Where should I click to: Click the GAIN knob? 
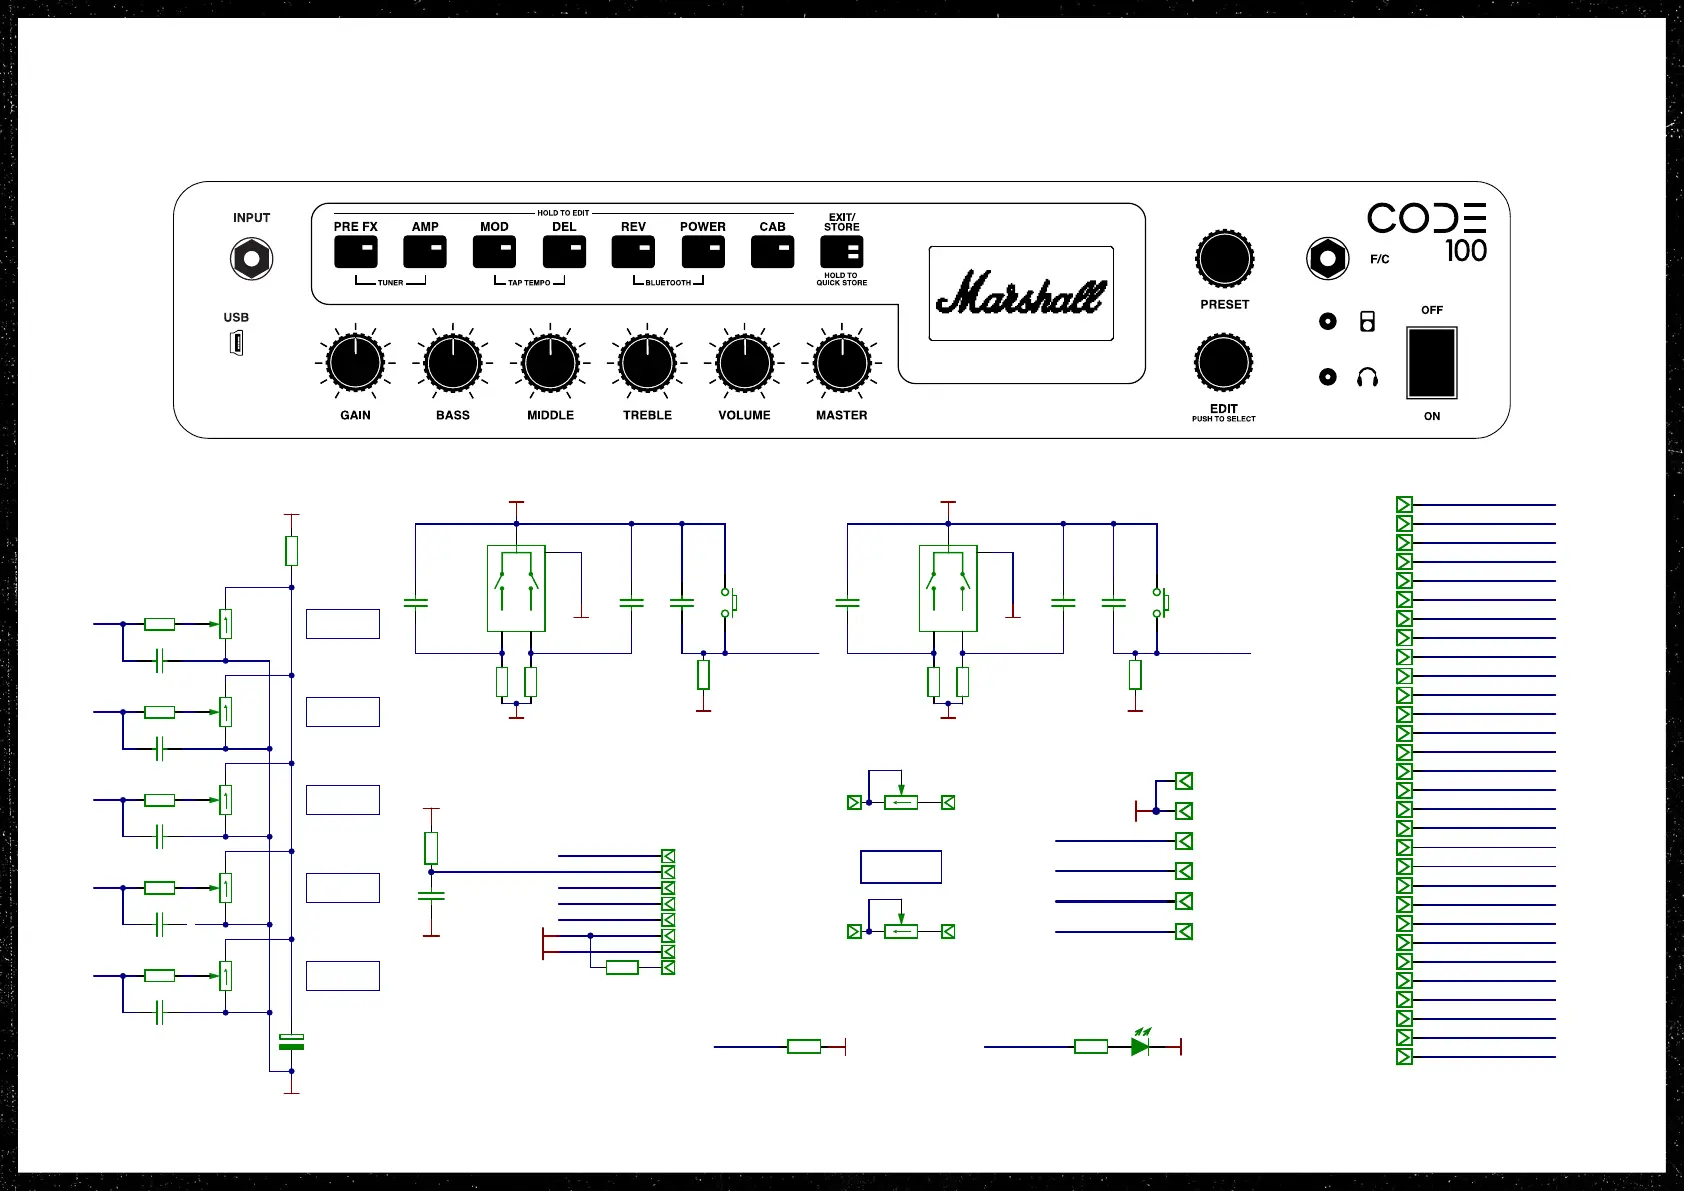[x=355, y=362]
